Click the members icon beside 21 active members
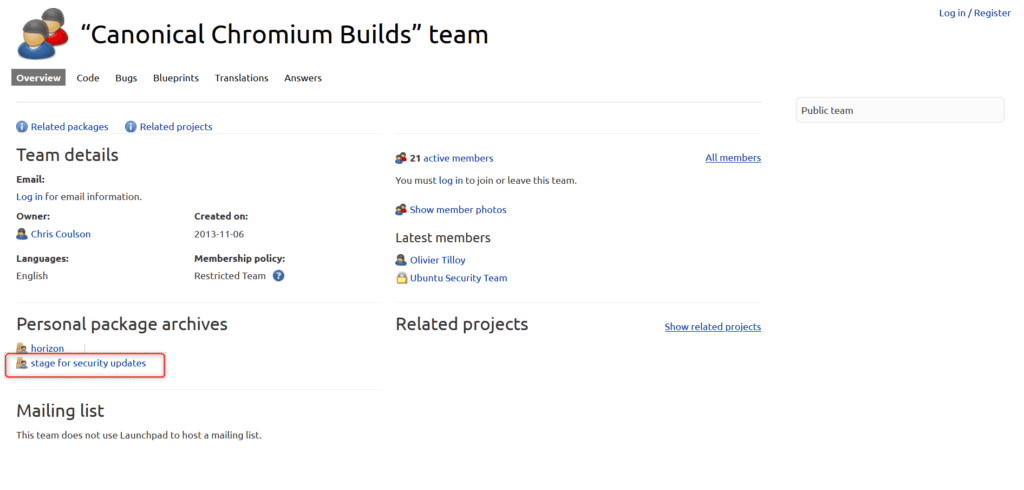 click(x=401, y=158)
